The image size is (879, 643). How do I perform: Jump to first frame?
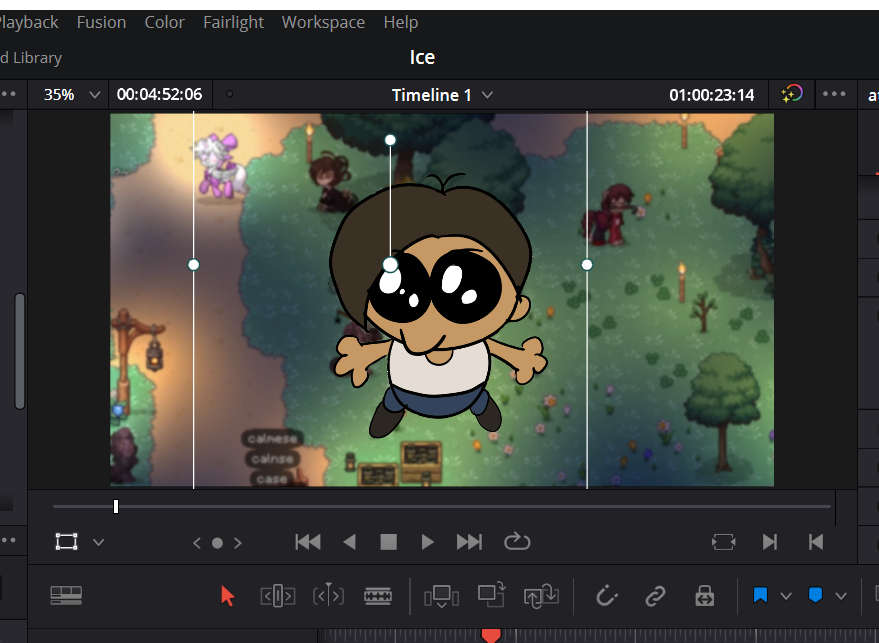click(308, 542)
